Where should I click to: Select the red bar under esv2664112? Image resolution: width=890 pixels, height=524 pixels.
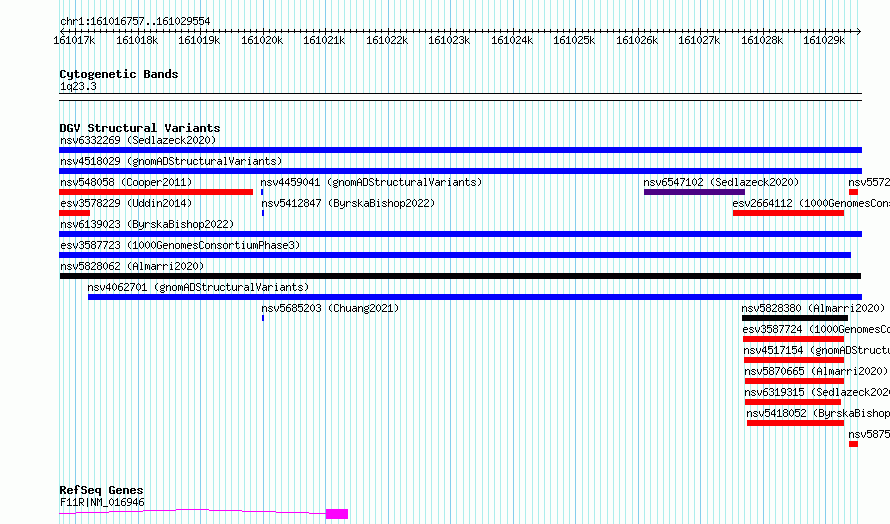pyautogui.click(x=788, y=213)
